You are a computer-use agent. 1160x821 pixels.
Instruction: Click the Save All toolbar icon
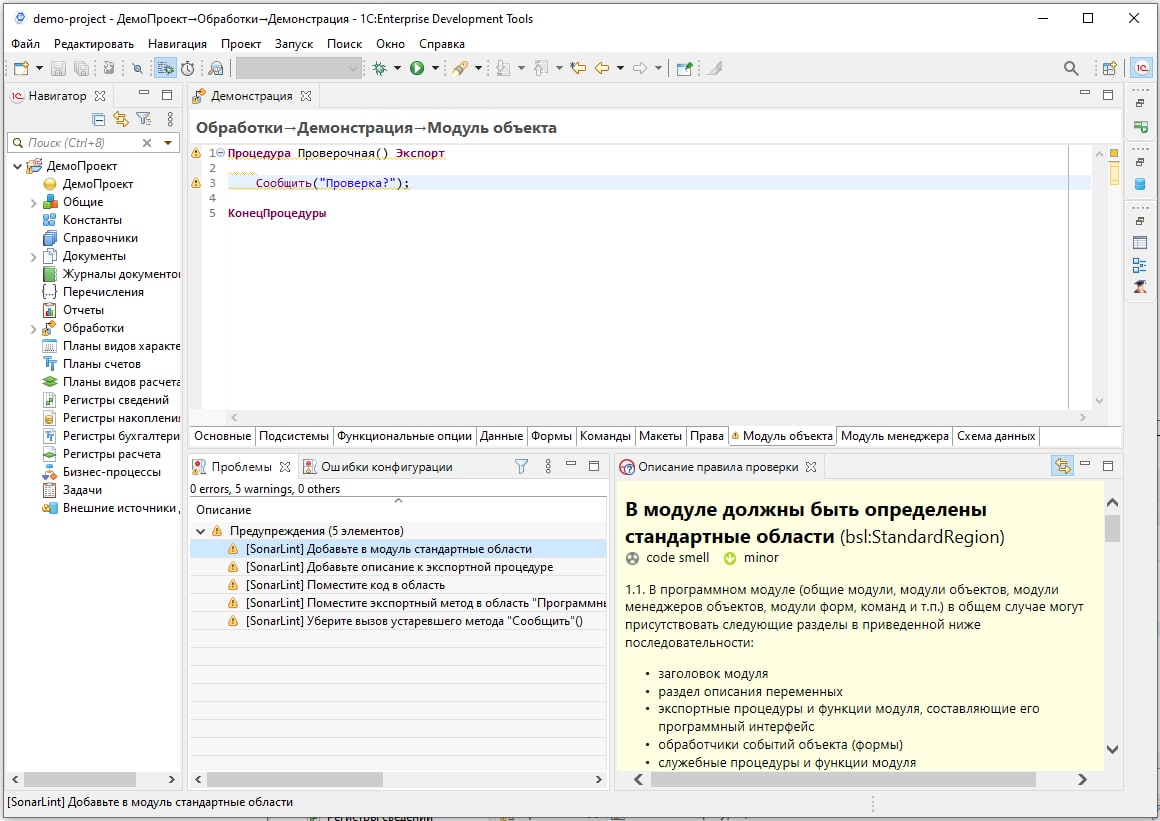[x=81, y=68]
